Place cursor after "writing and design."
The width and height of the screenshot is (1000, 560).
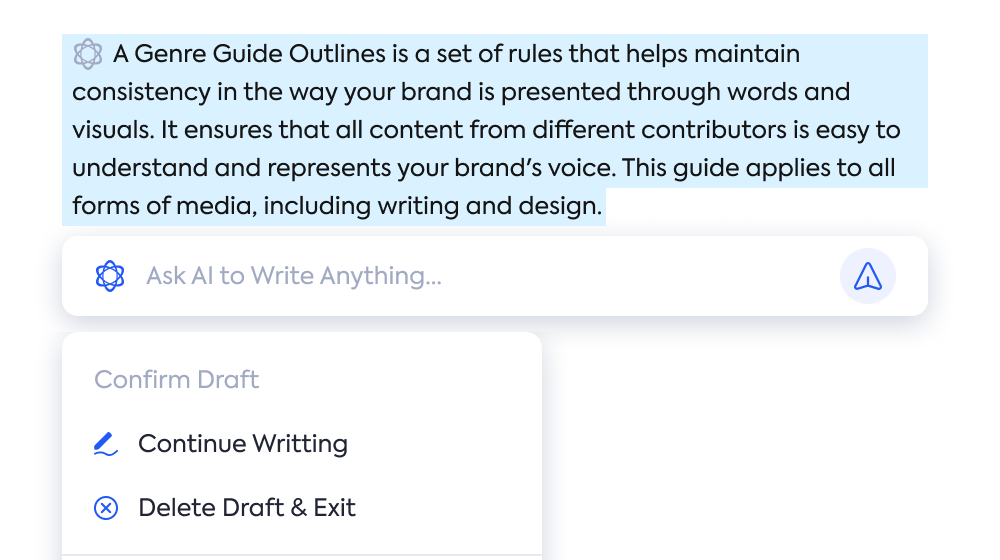603,206
